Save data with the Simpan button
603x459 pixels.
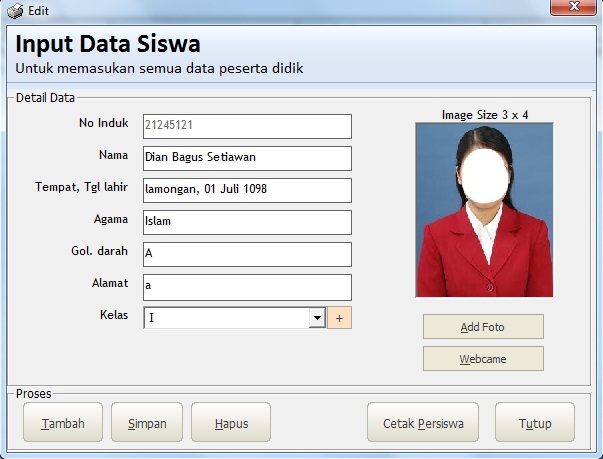click(147, 422)
